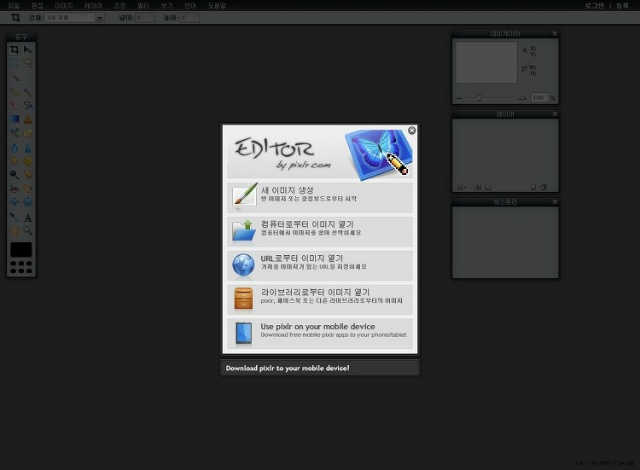This screenshot has width=640, height=470.
Task: Select the Clone Stamp tool
Action: point(28,119)
